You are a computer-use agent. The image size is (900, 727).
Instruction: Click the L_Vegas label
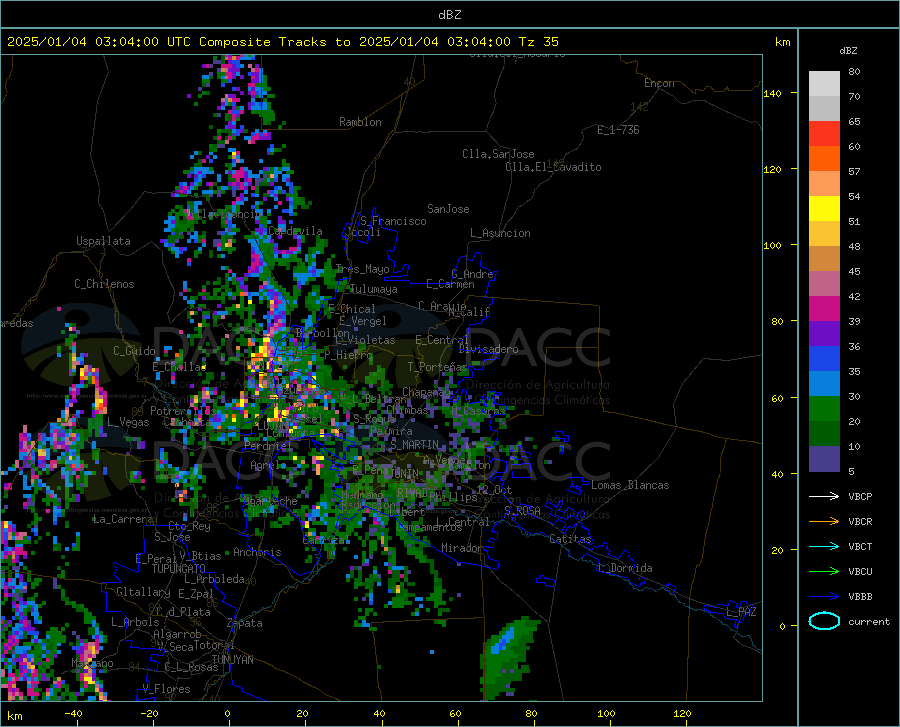coord(128,422)
